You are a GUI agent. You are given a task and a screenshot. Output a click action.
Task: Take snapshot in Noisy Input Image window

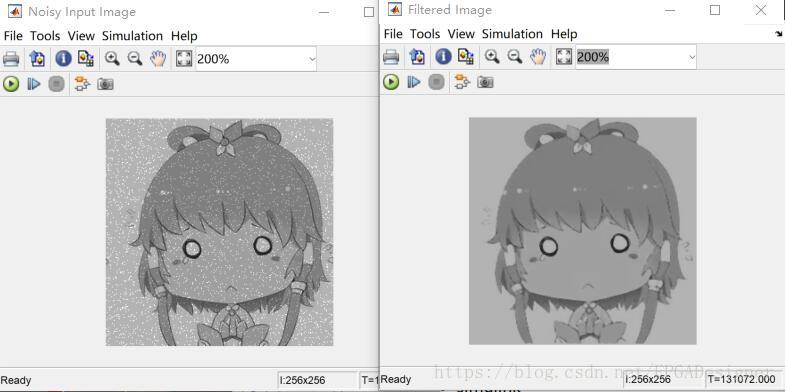coord(105,84)
